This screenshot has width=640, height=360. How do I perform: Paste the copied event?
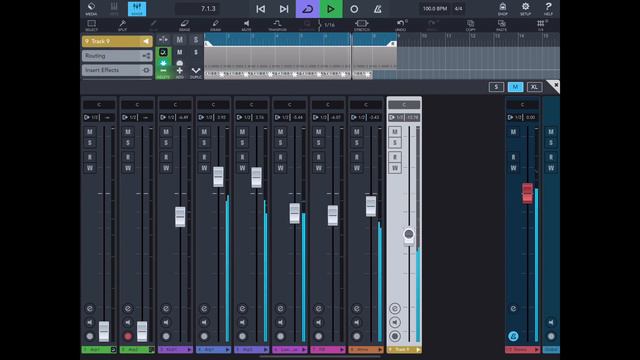click(x=501, y=25)
